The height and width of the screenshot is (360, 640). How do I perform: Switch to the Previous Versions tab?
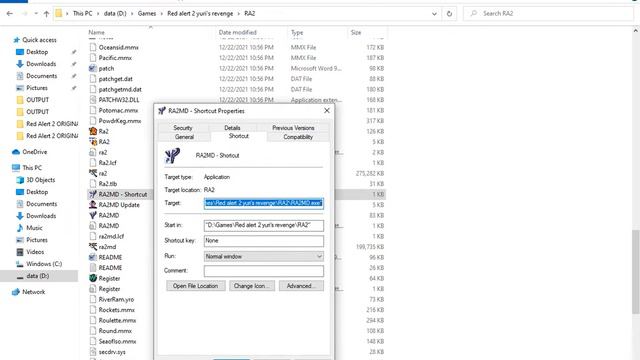pyautogui.click(x=293, y=128)
